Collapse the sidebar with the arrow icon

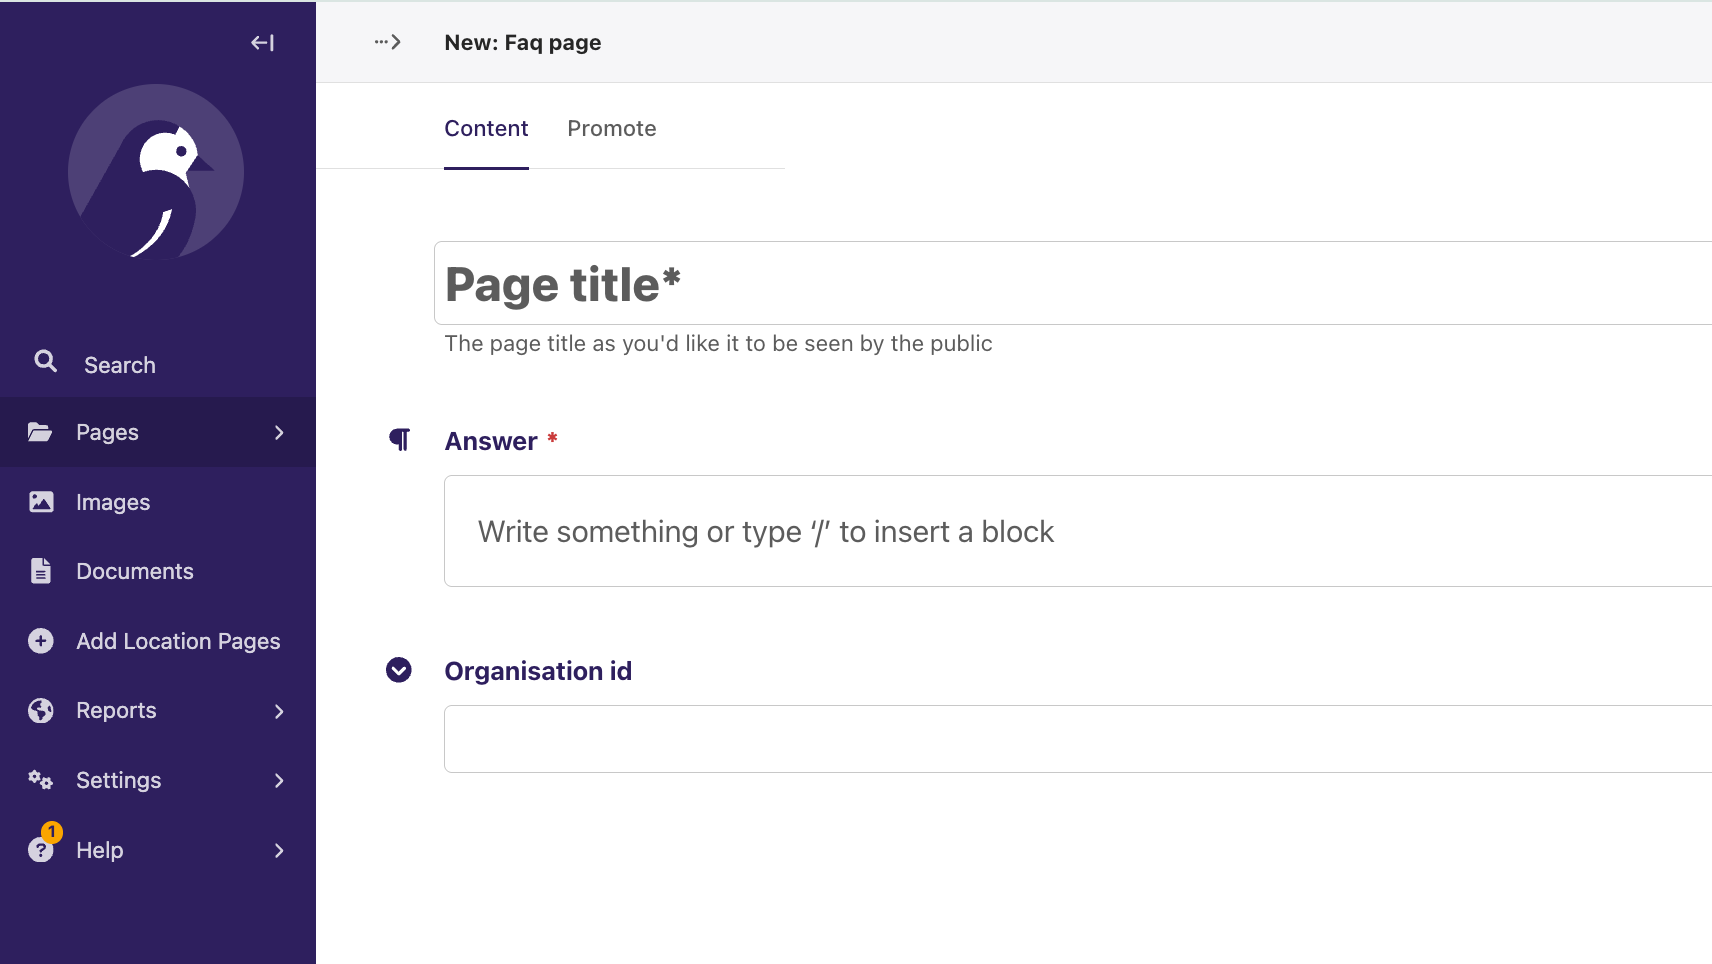(x=262, y=42)
